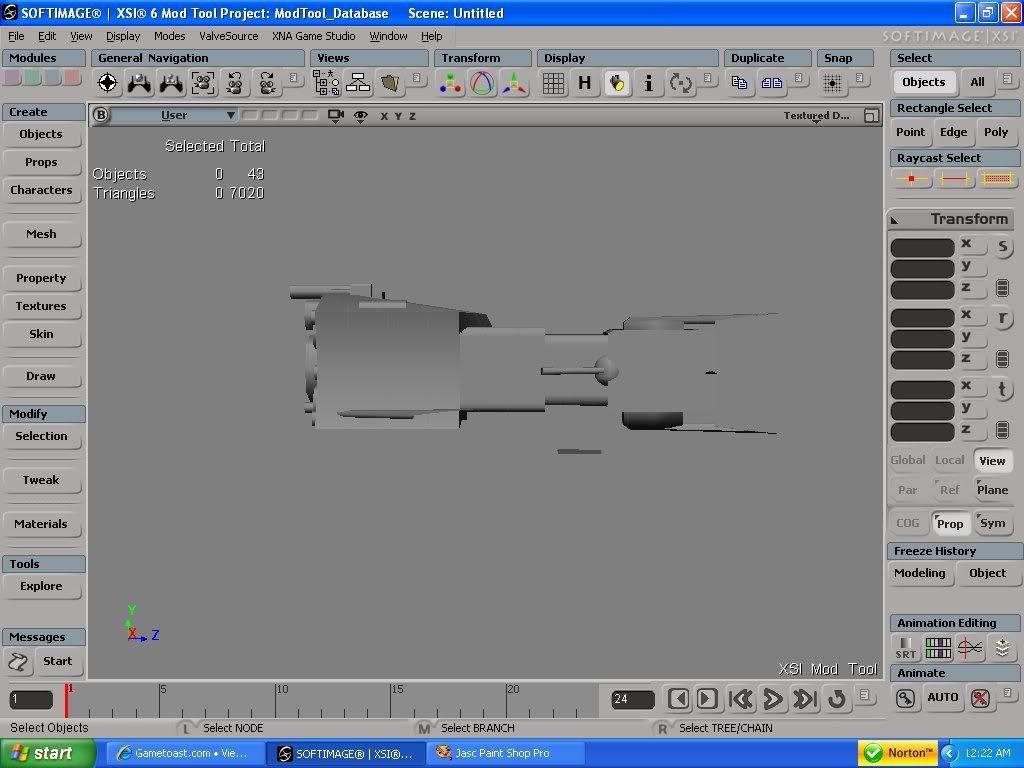The height and width of the screenshot is (768, 1024).
Task: Select the Point selection filter
Action: coord(910,132)
